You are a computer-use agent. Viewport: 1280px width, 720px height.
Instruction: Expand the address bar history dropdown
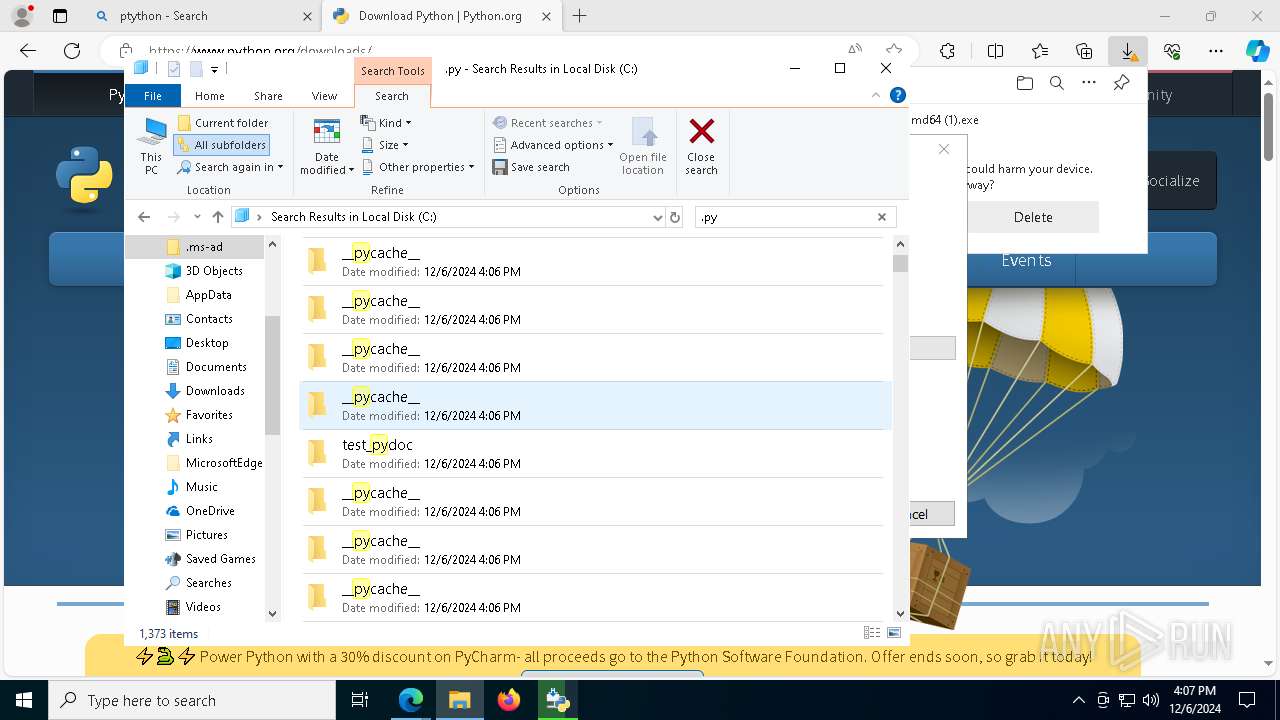[657, 217]
